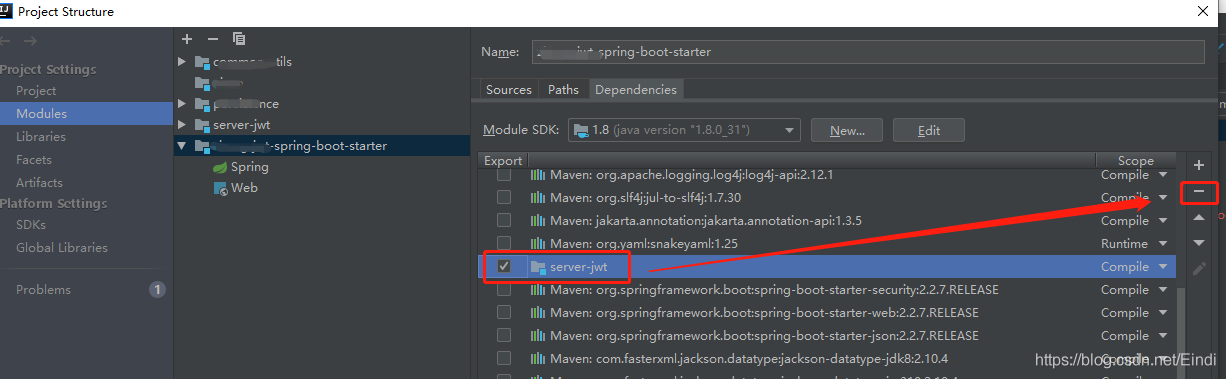1226x379 pixels.
Task: Add a new module with plus icon
Action: pos(187,39)
